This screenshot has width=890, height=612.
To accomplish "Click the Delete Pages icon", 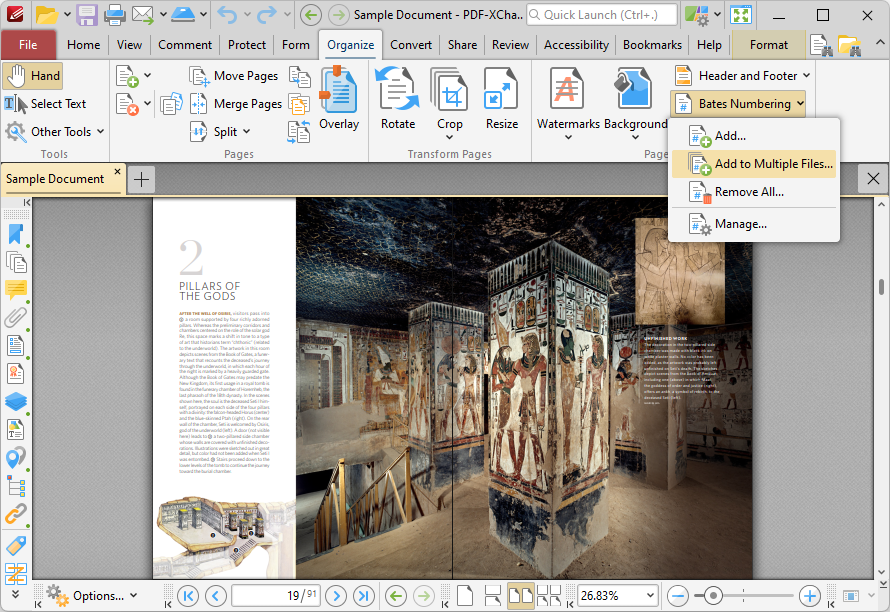I will (127, 104).
